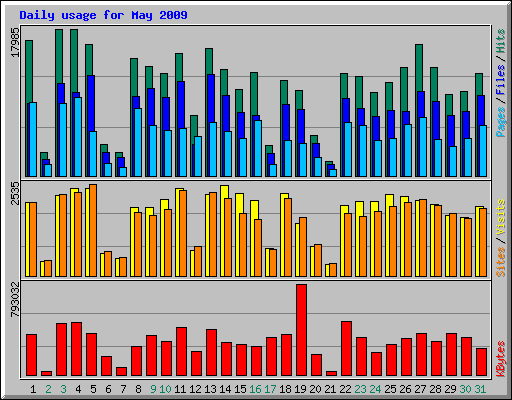This screenshot has height=400, width=512.
Task: Select day 3 on the x-axis
Action: (x=63, y=389)
